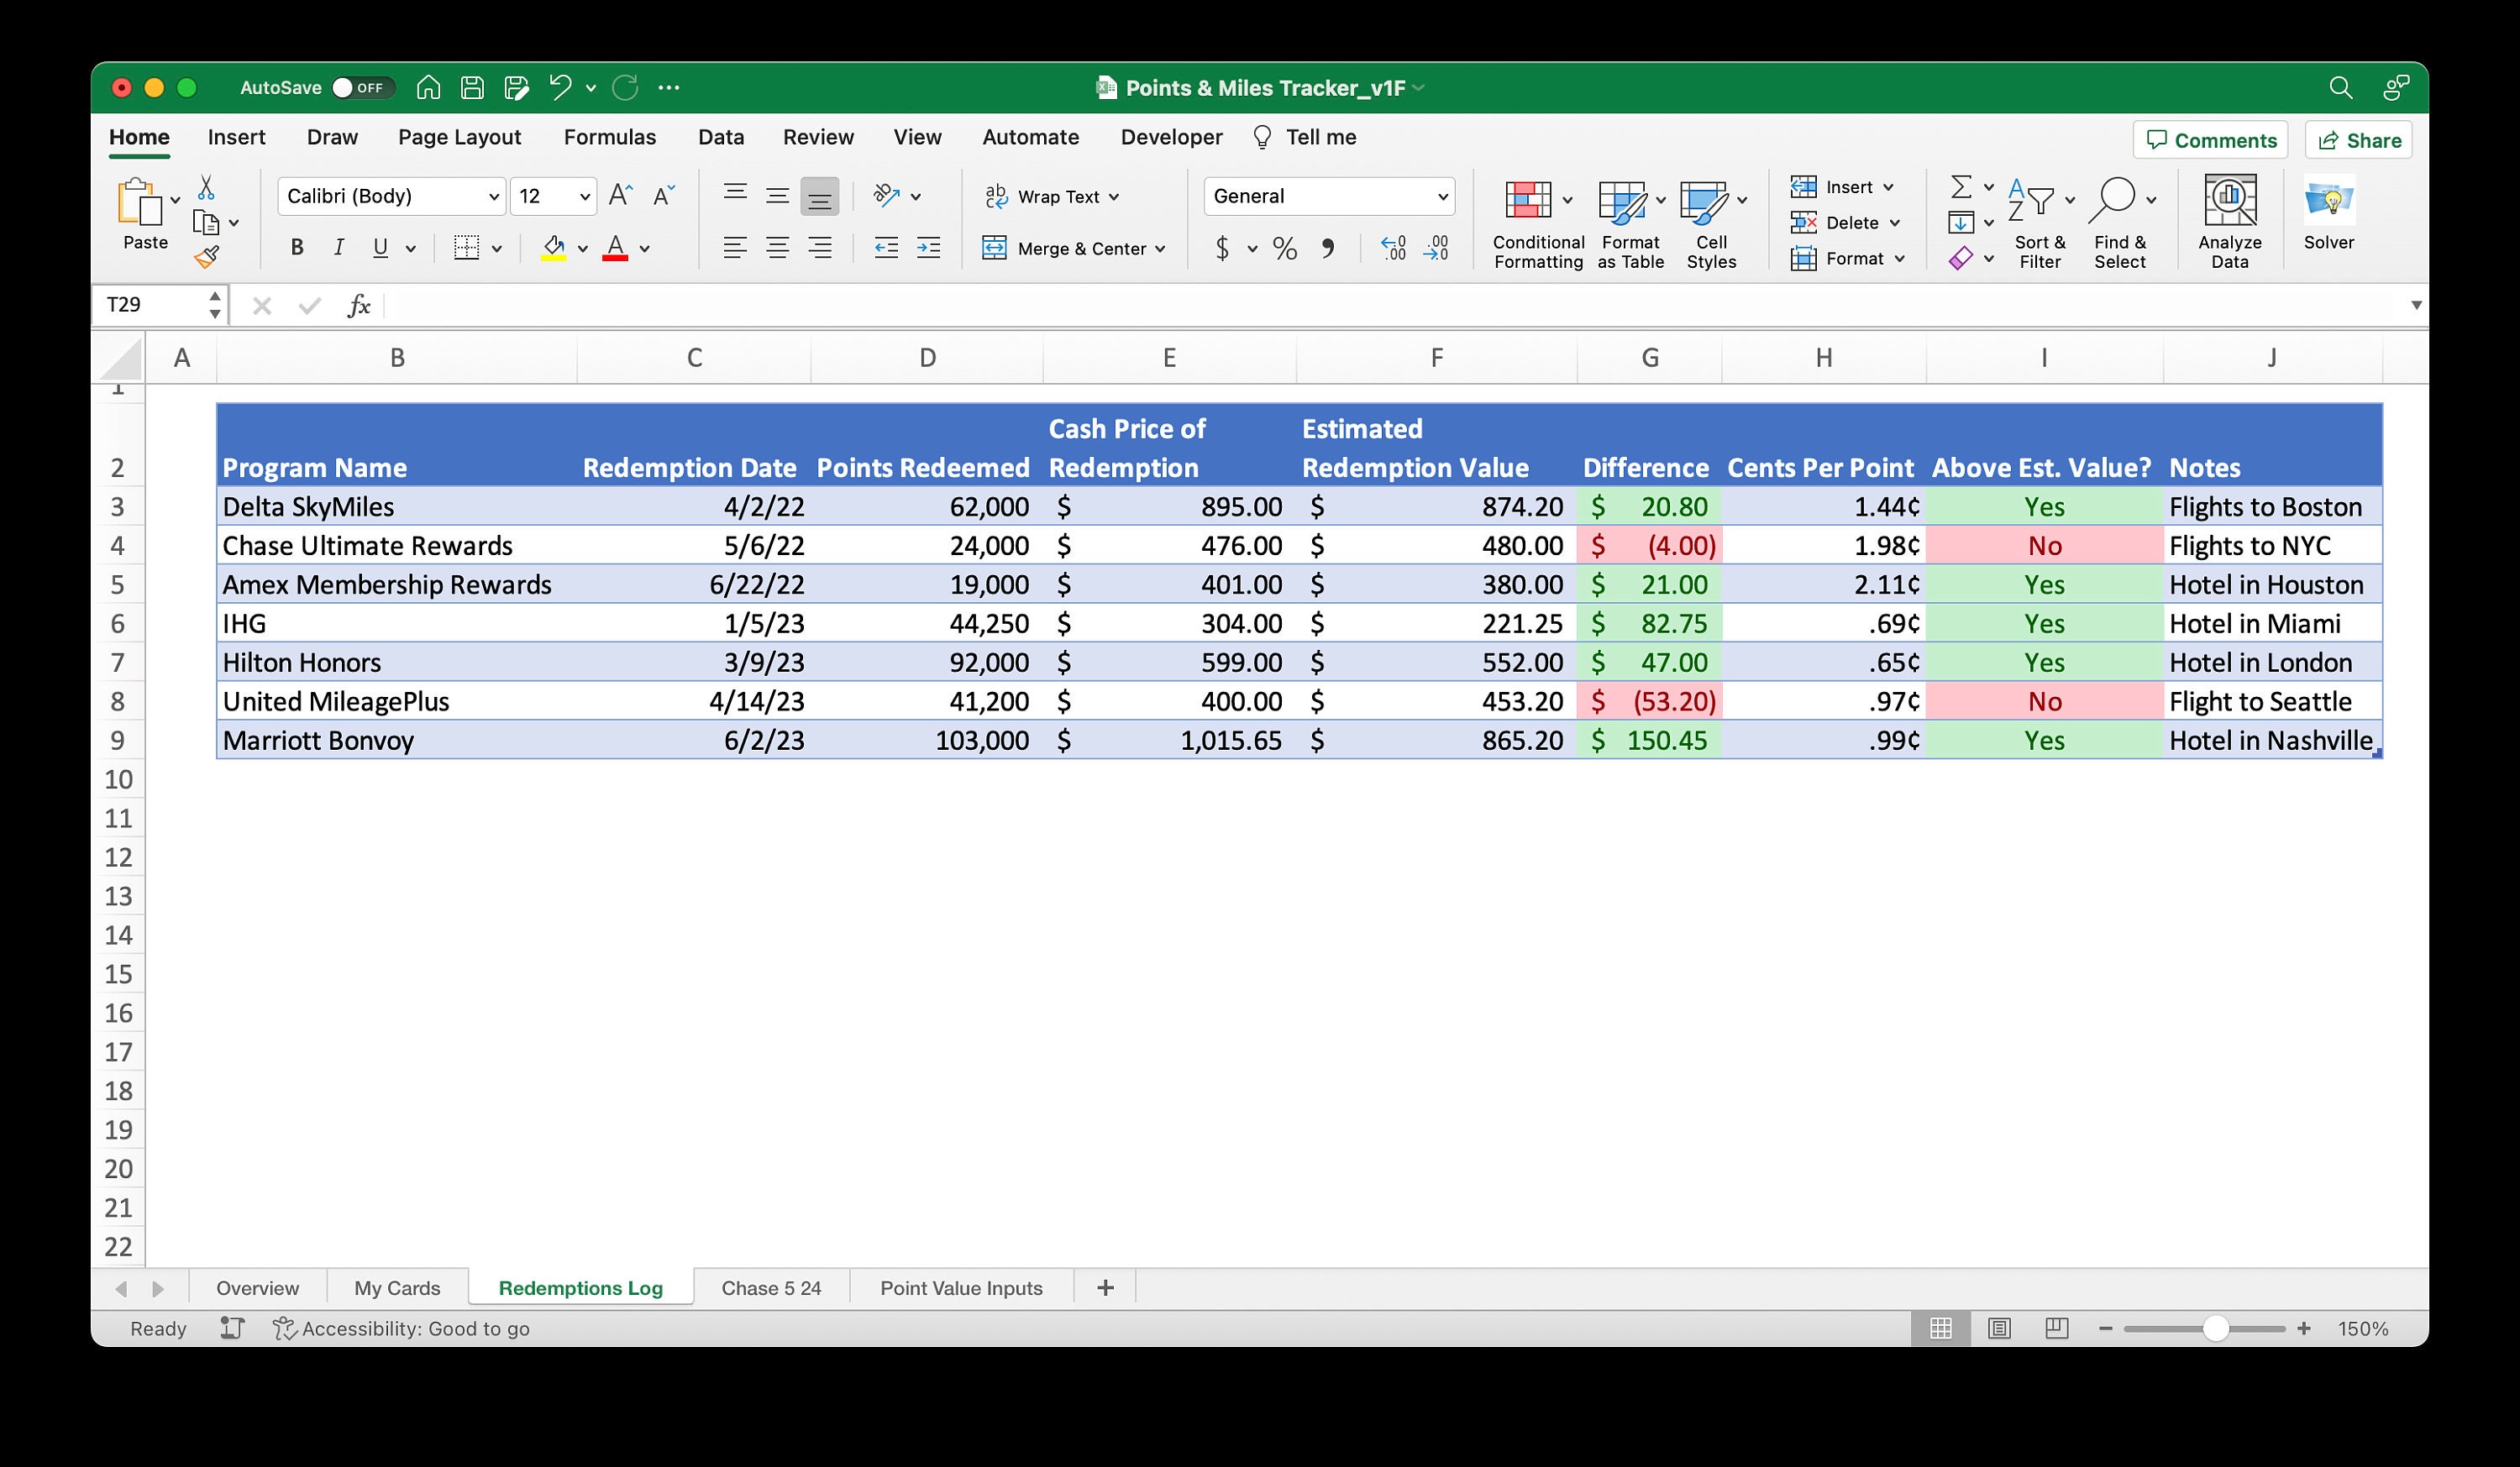The height and width of the screenshot is (1467, 2520).
Task: Switch to the Formulas ribbon tab
Action: [610, 137]
